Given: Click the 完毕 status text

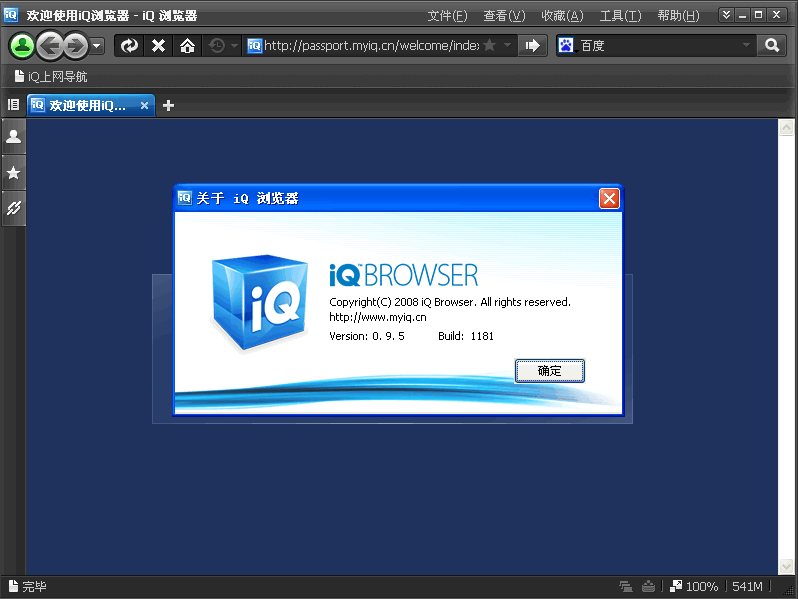Looking at the screenshot, I should pyautogui.click(x=34, y=586).
